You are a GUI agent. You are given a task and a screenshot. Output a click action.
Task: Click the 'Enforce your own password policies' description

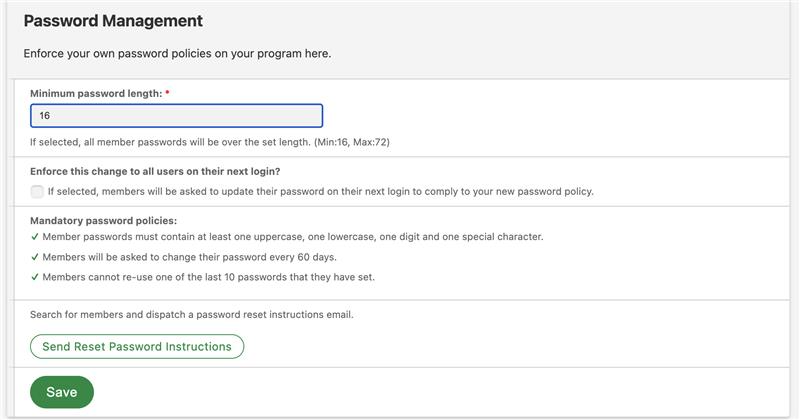177,54
